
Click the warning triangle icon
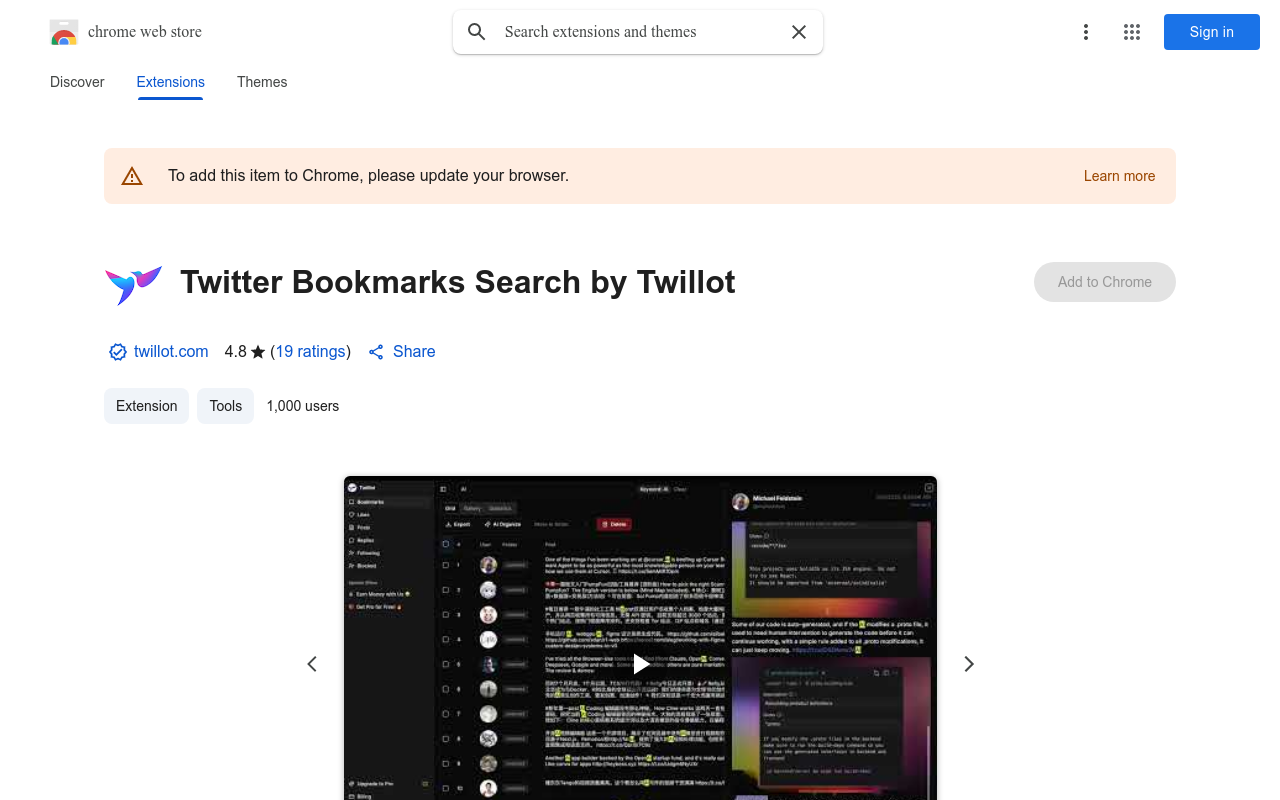point(132,176)
